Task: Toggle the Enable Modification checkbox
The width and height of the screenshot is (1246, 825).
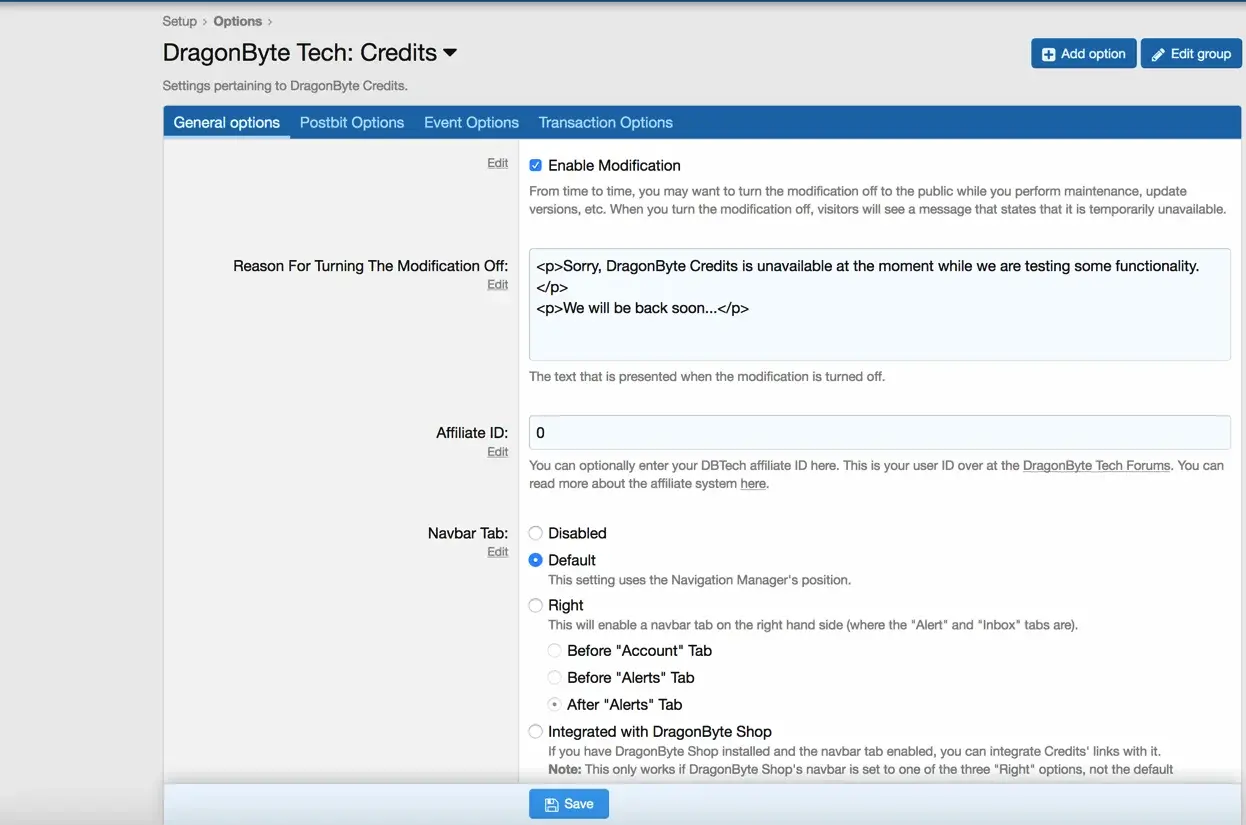Action: coord(536,165)
